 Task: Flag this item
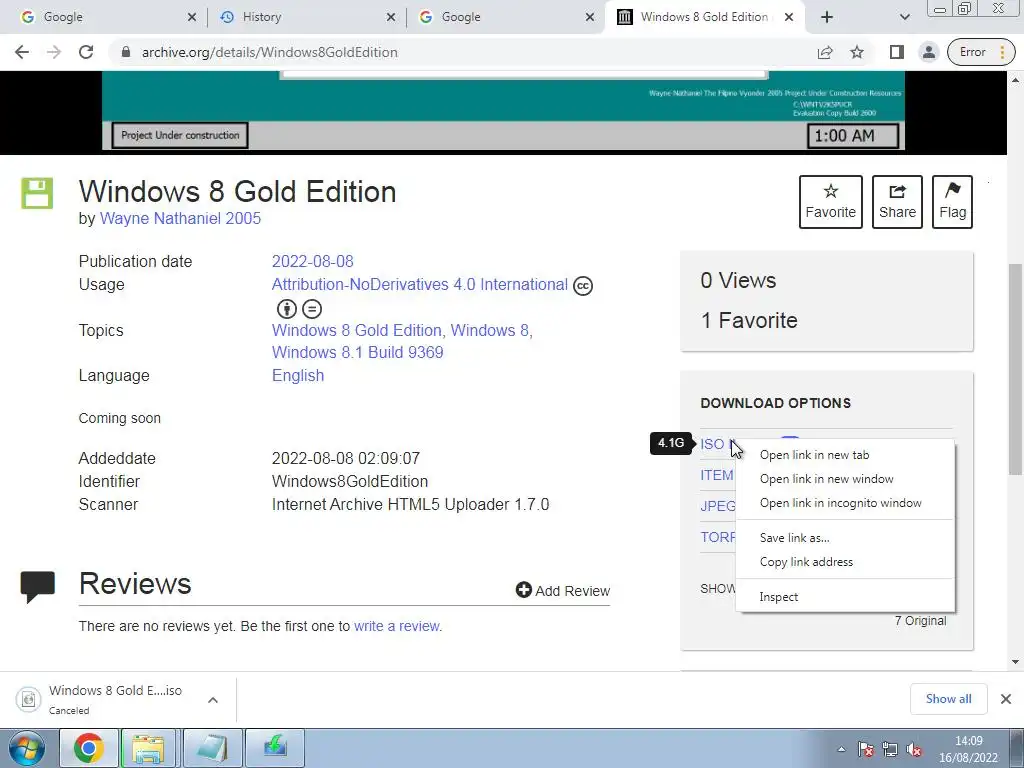click(x=952, y=202)
